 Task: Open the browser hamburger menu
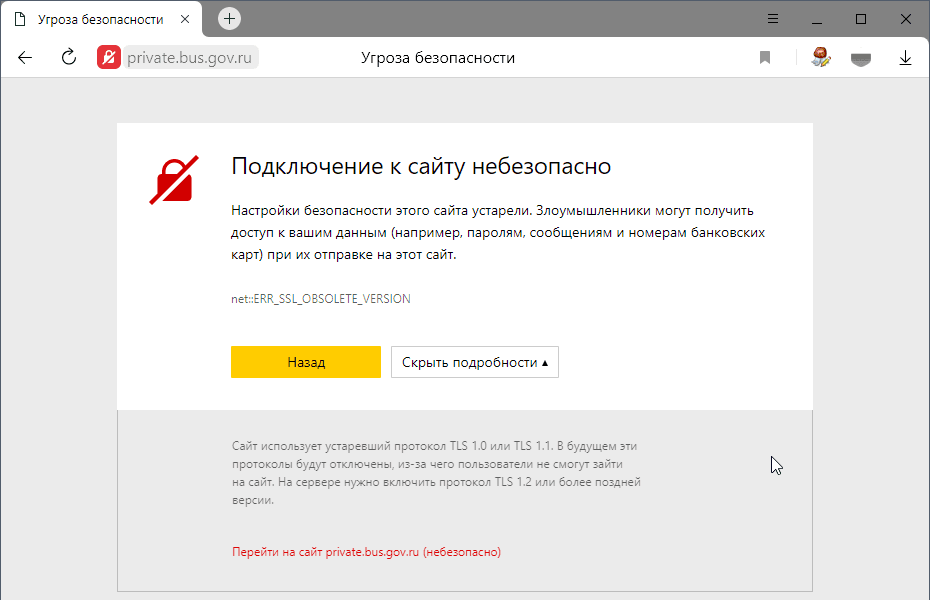(x=773, y=19)
